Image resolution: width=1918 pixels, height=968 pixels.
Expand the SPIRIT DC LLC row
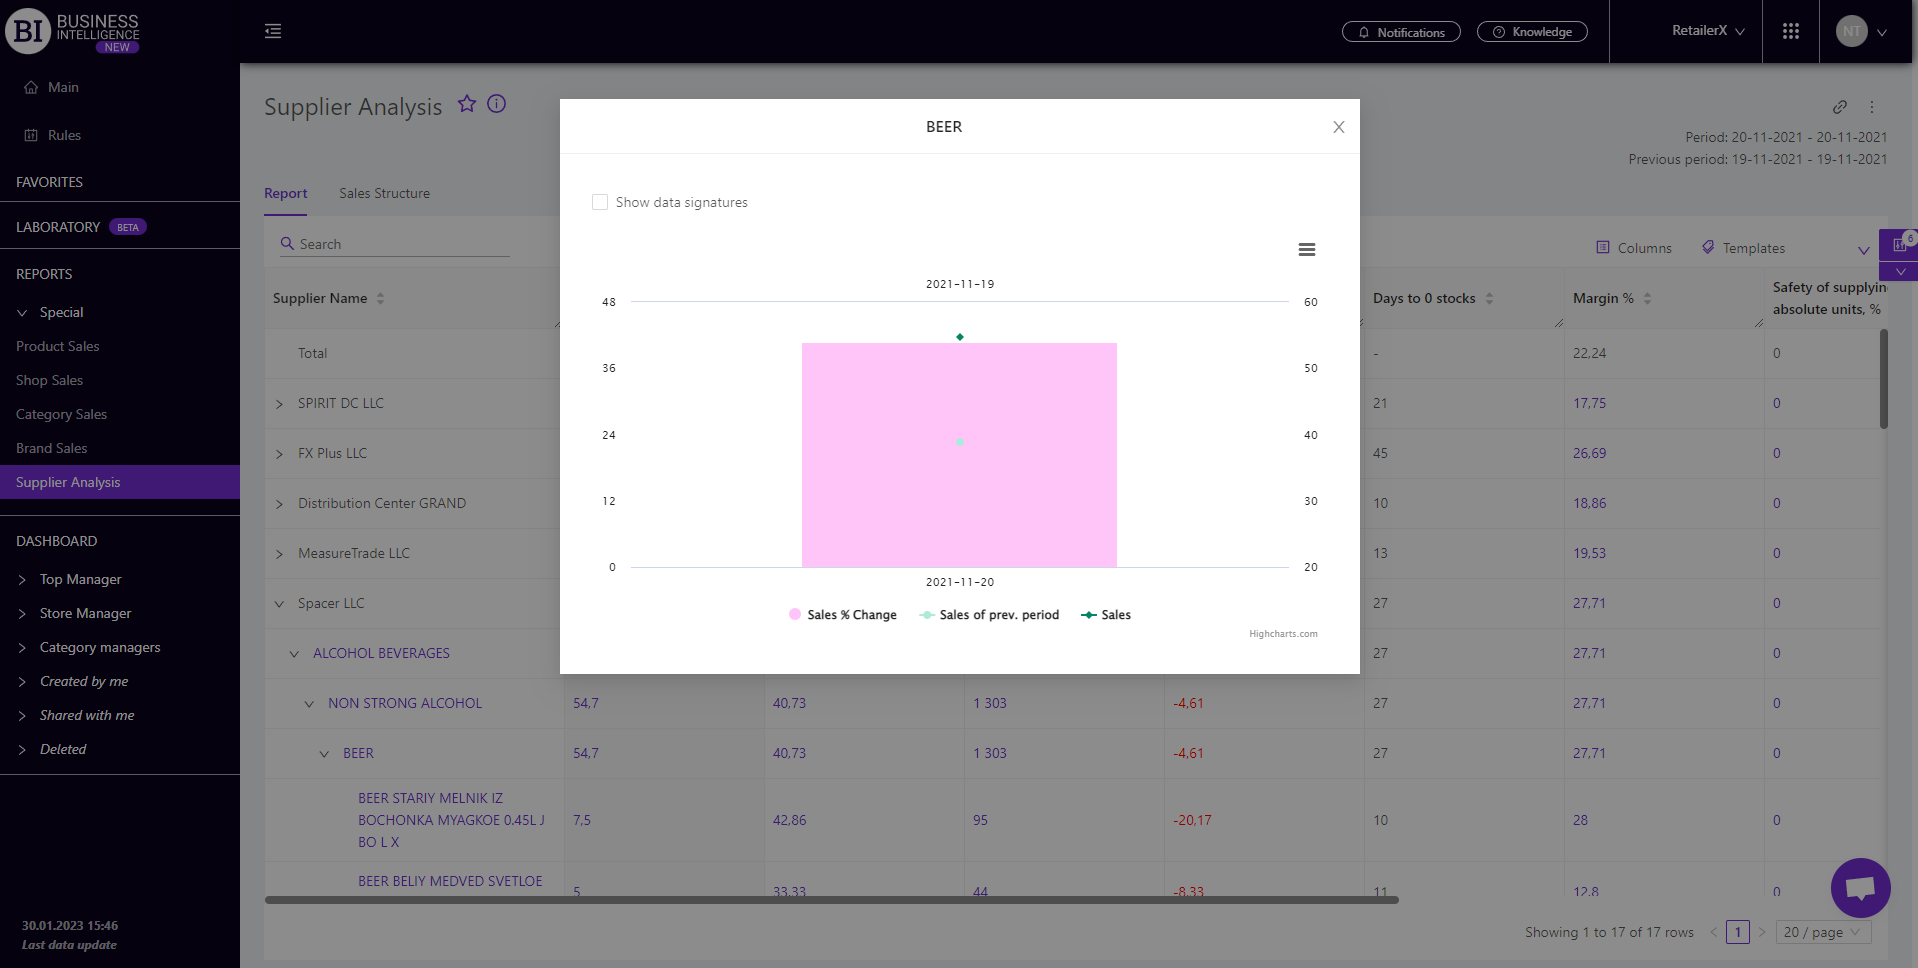click(x=280, y=404)
